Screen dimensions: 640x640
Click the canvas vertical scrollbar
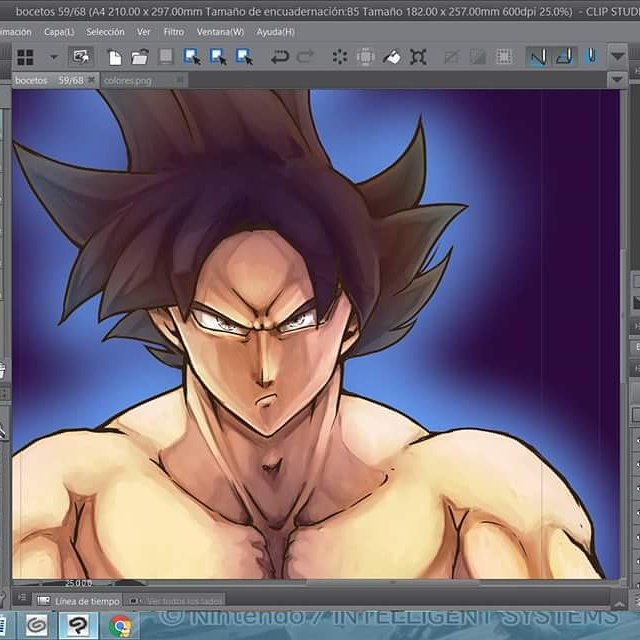623,318
